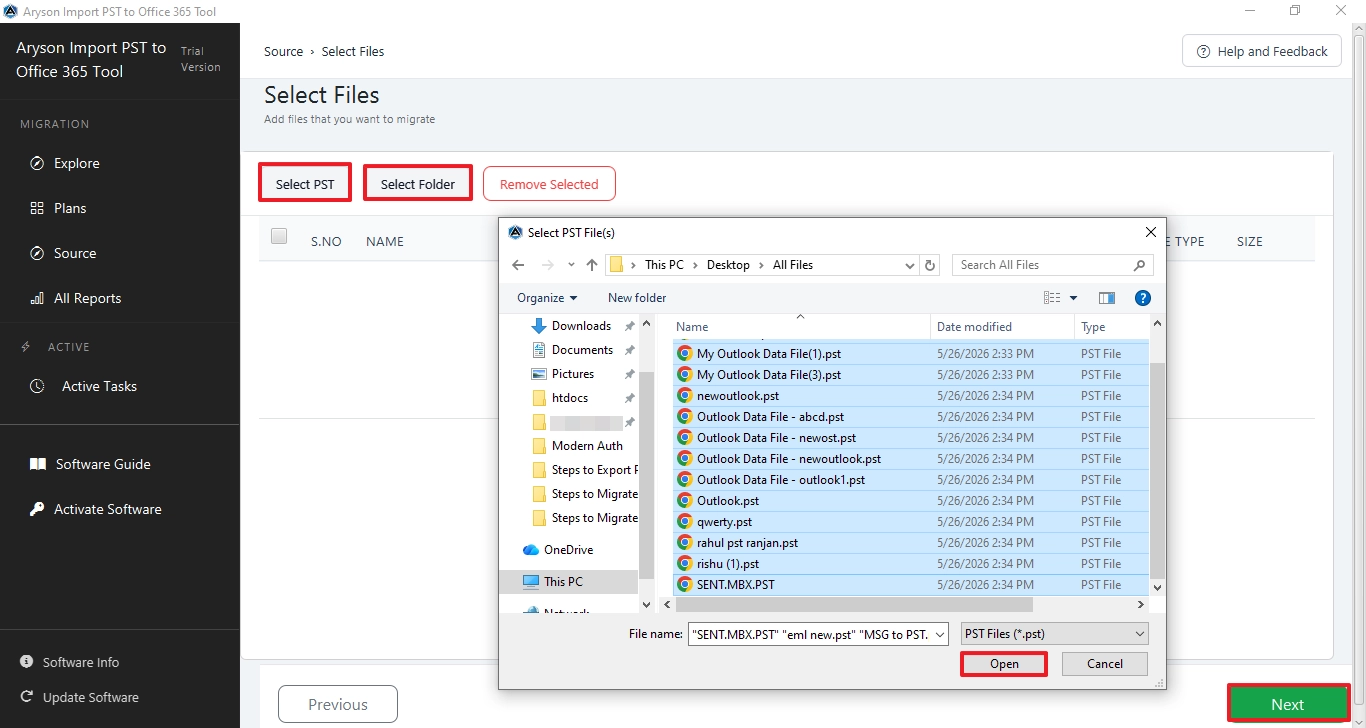Select file newoutlook.pst
This screenshot has height=728, width=1366.
[x=911, y=396]
